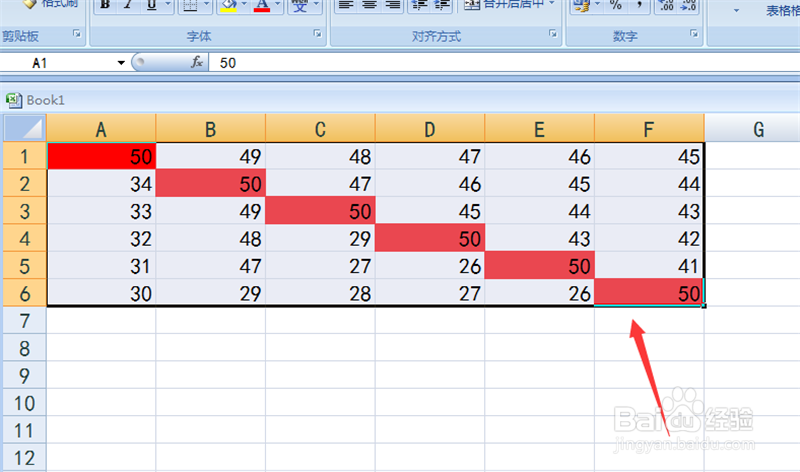The width and height of the screenshot is (800, 472).
Task: Select column G header
Action: (753, 129)
